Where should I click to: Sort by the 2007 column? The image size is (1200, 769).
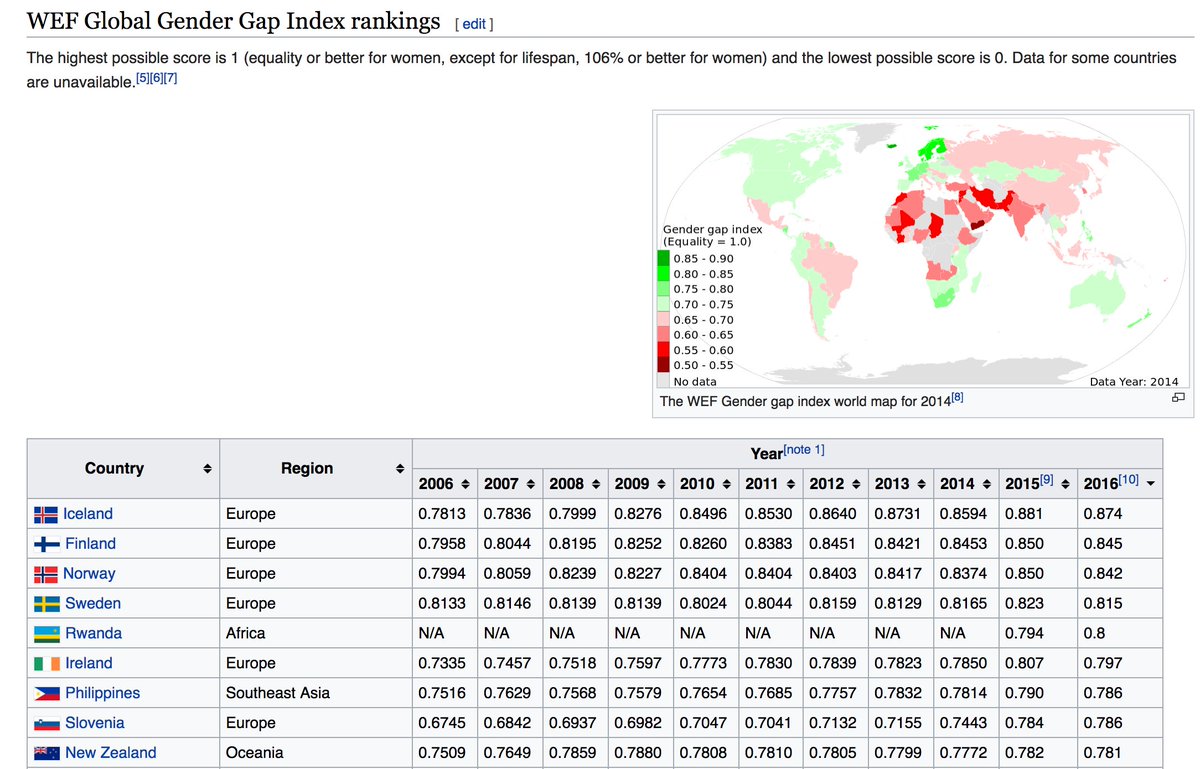click(x=530, y=484)
